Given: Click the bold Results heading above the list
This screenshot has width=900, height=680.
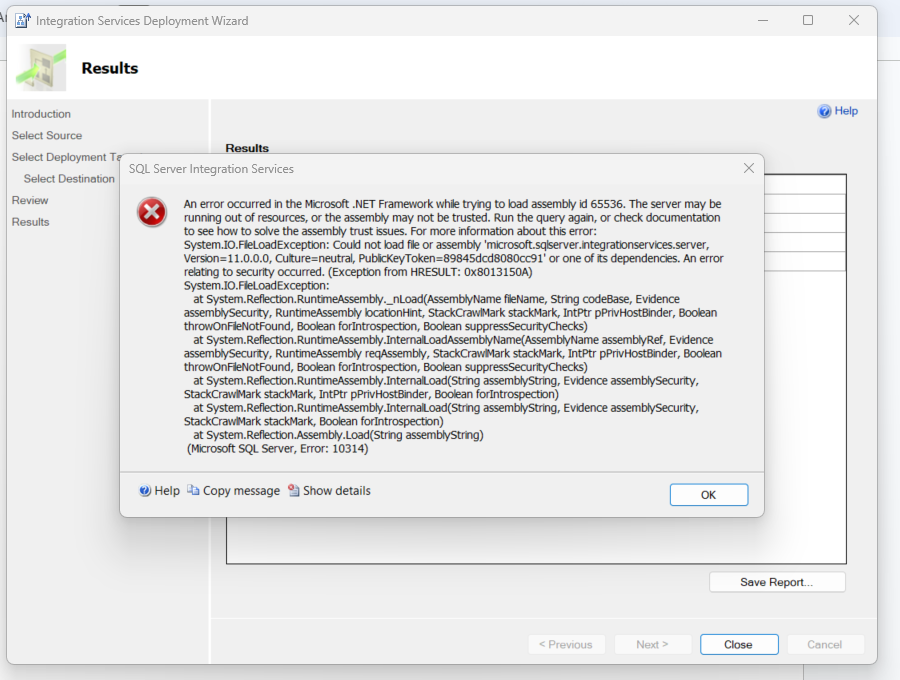Looking at the screenshot, I should pyautogui.click(x=247, y=148).
